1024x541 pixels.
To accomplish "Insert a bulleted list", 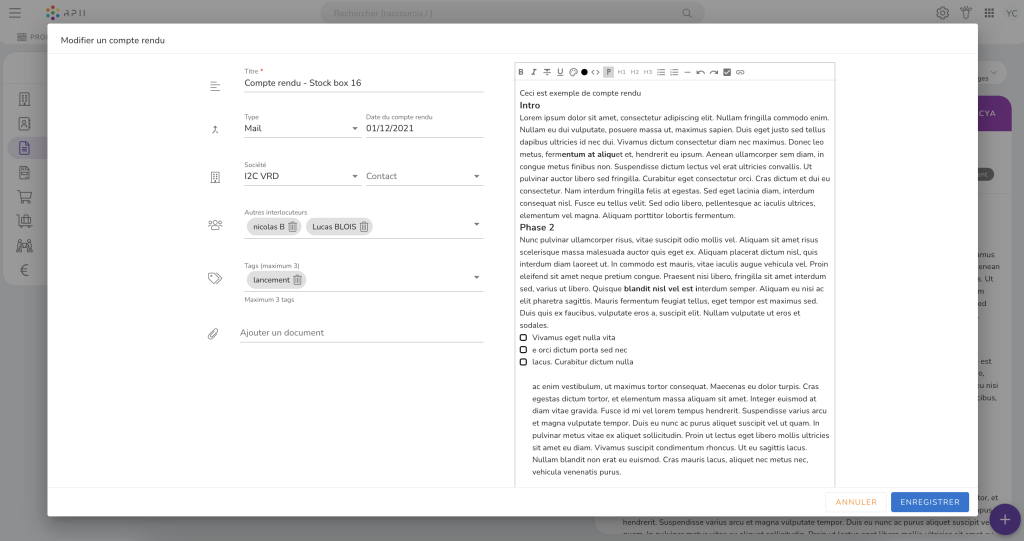I will click(661, 72).
